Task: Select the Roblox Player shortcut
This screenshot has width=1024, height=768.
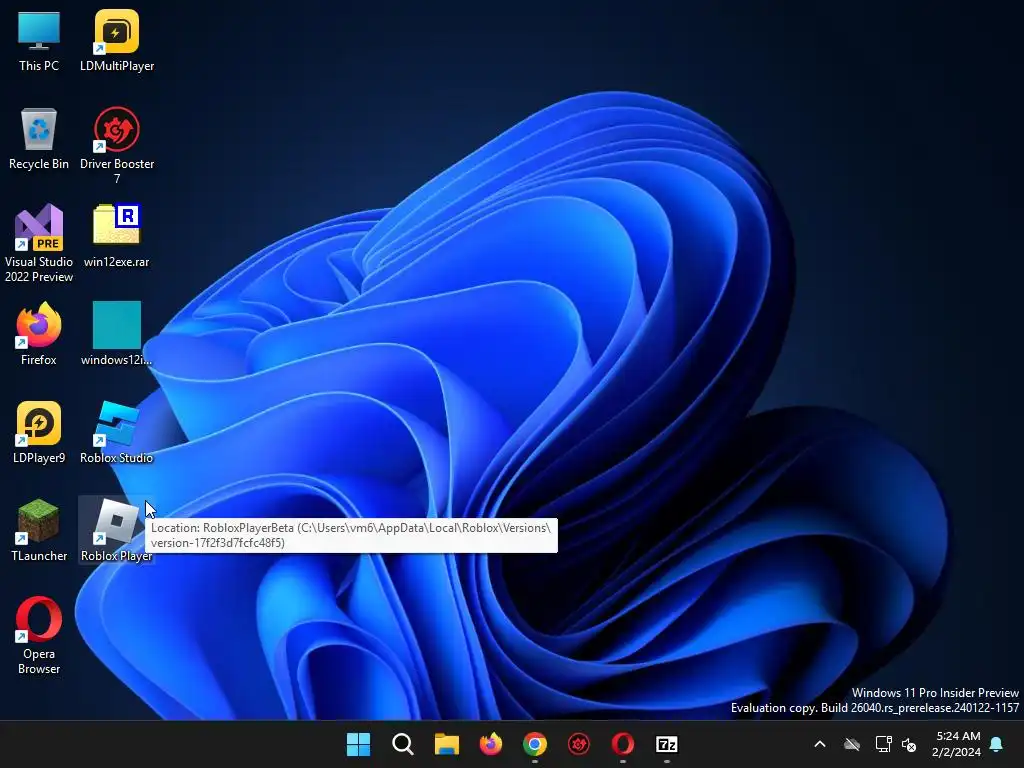Action: click(117, 530)
